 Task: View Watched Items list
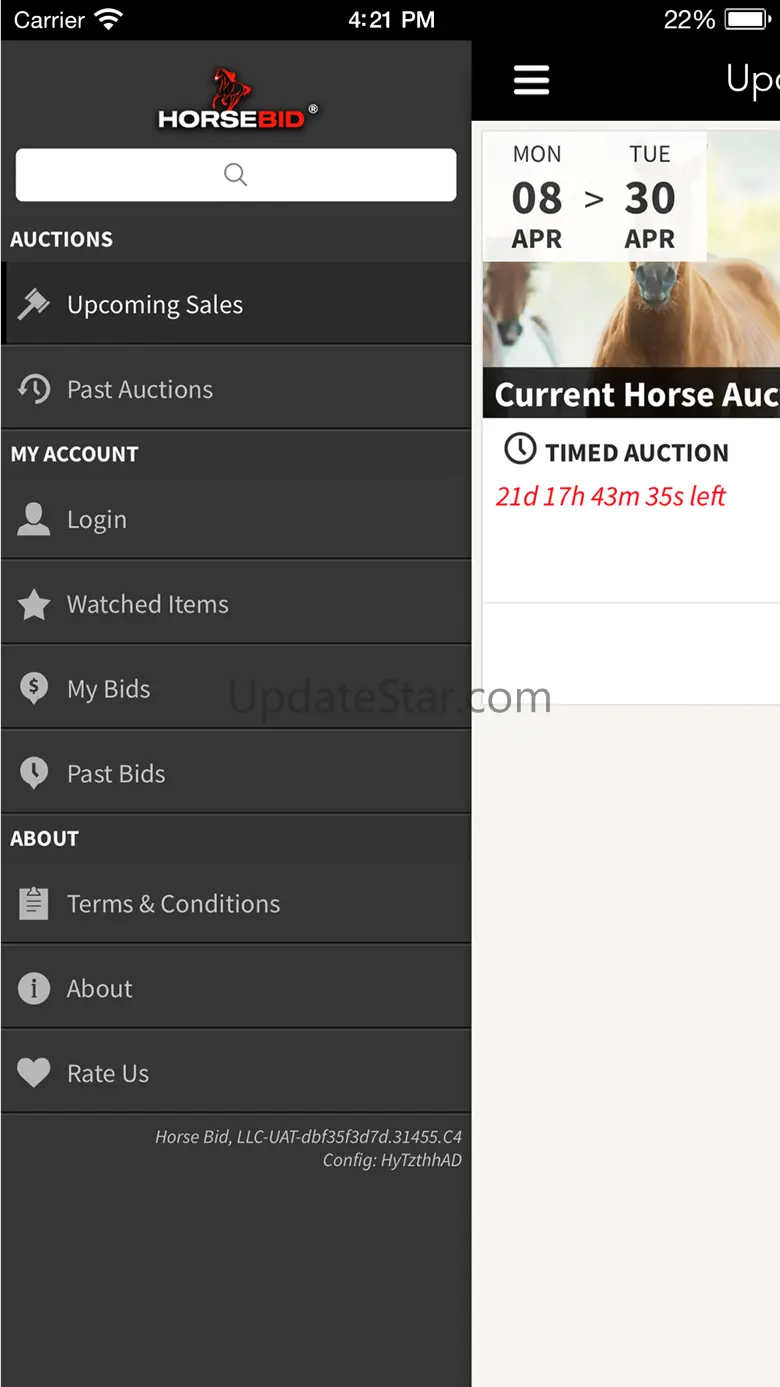click(x=148, y=605)
